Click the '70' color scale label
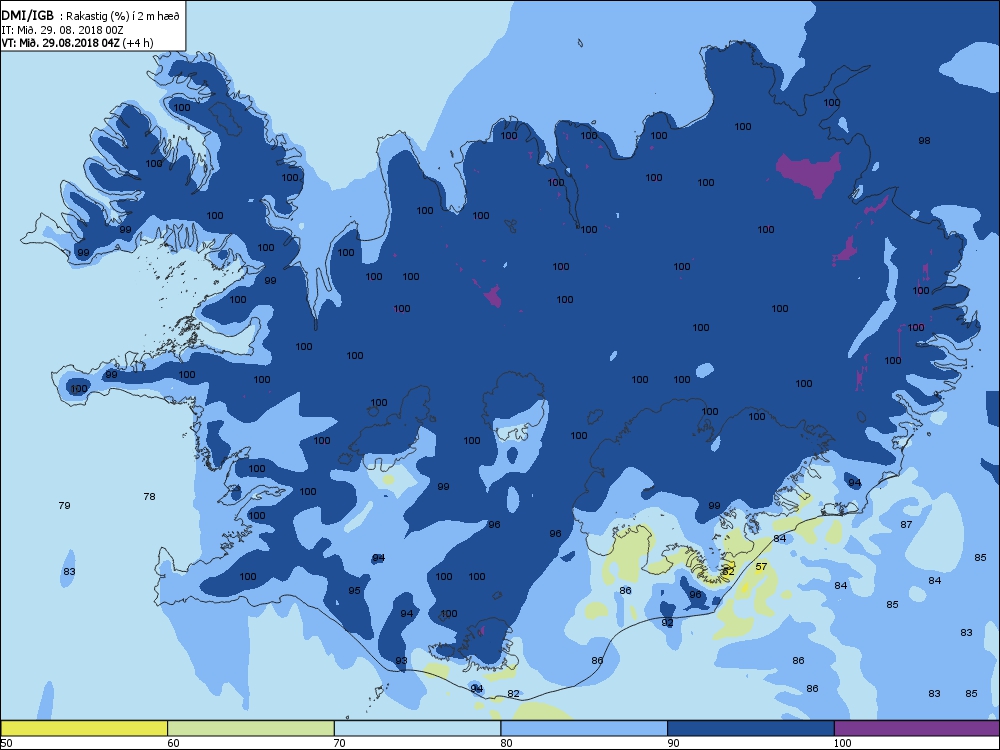Viewport: 1000px width, 750px height. (340, 743)
